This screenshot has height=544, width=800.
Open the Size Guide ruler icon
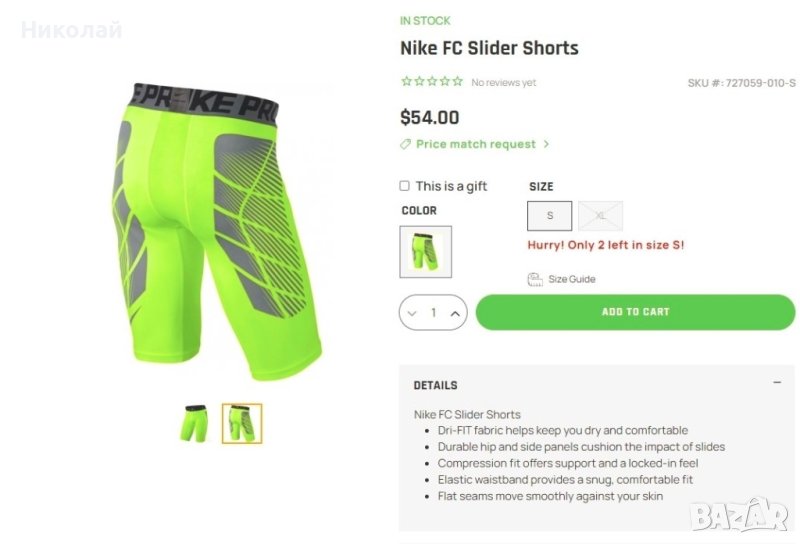pyautogui.click(x=535, y=279)
